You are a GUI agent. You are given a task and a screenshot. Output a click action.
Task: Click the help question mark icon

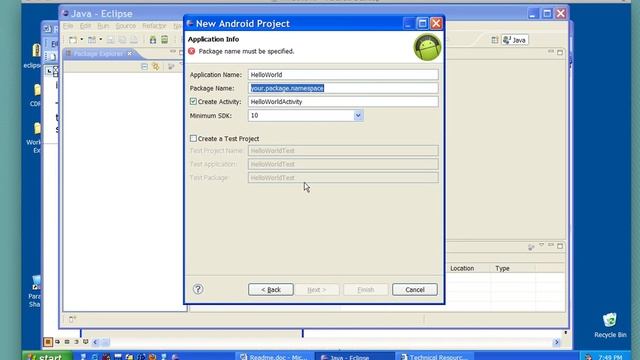click(198, 289)
